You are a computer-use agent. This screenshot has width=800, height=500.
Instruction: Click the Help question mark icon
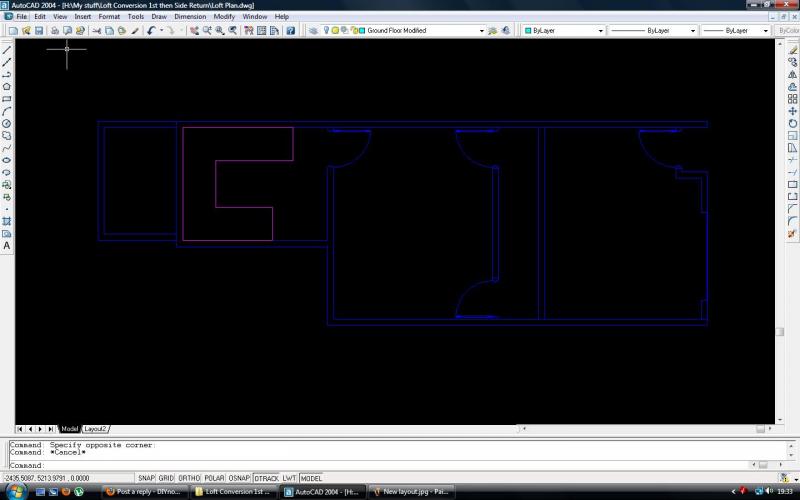point(290,31)
